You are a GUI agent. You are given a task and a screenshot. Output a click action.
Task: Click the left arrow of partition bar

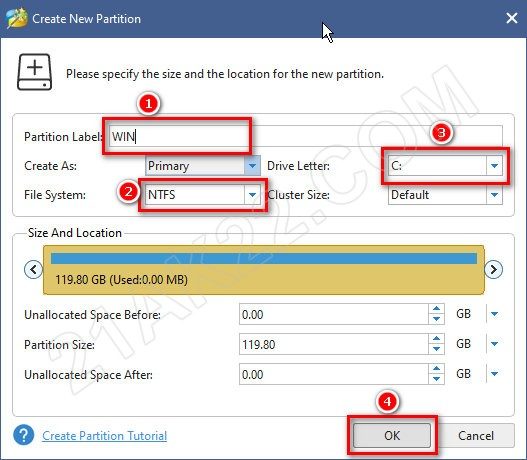pos(33,269)
